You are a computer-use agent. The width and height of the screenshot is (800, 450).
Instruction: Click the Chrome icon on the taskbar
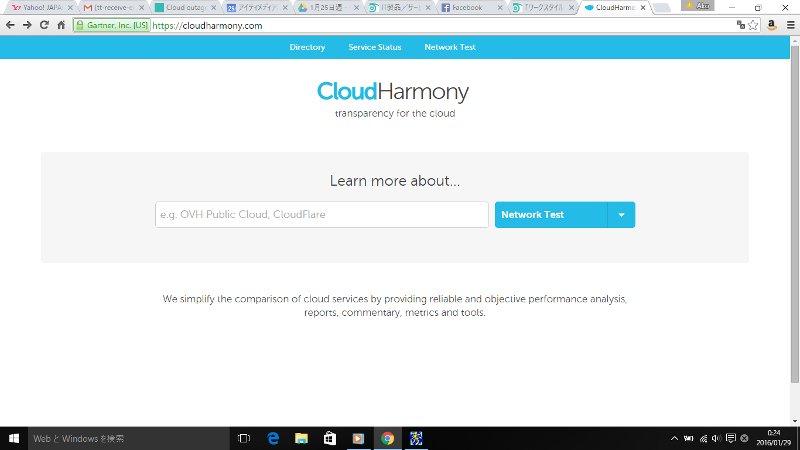pyautogui.click(x=387, y=438)
